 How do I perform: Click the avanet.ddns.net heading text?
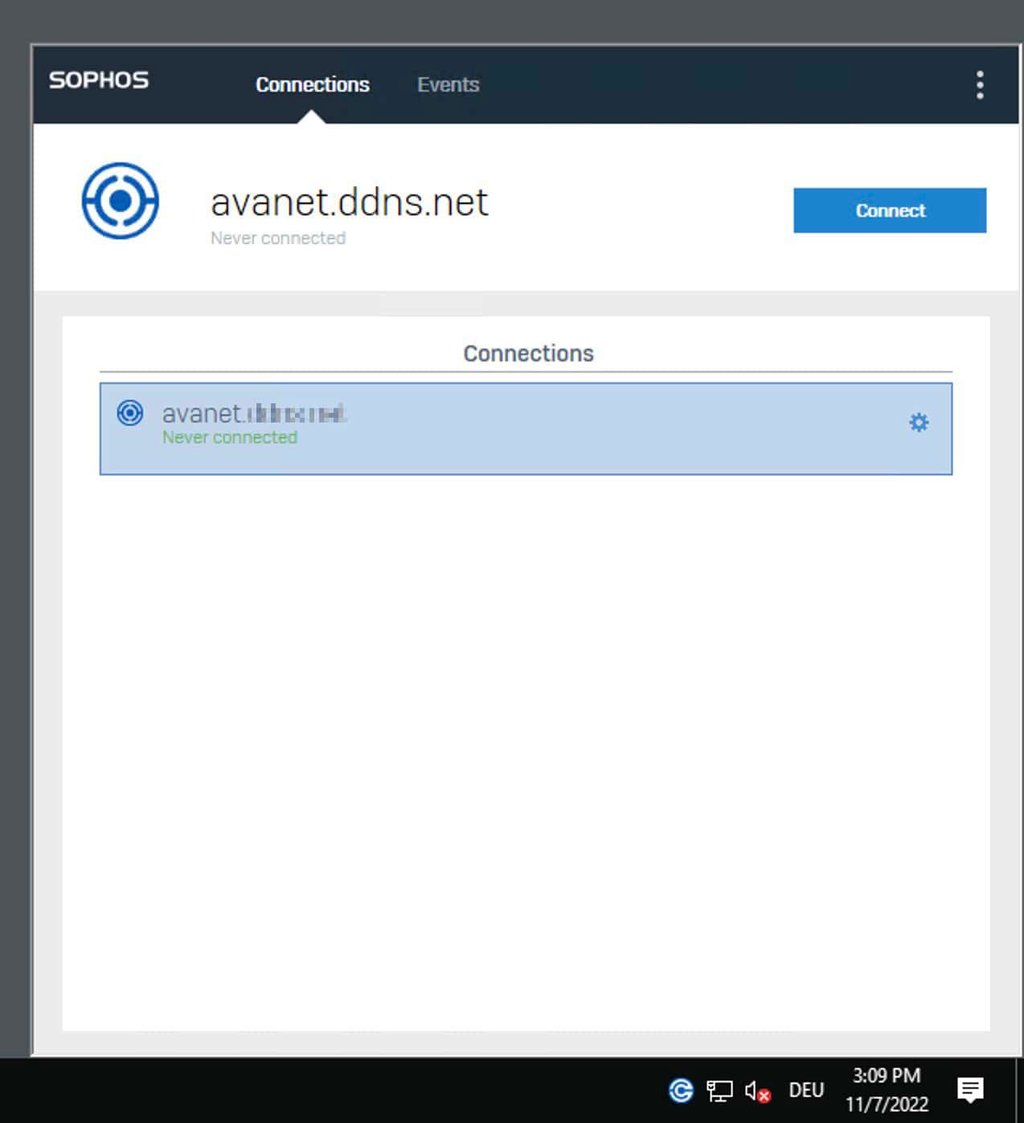click(349, 202)
